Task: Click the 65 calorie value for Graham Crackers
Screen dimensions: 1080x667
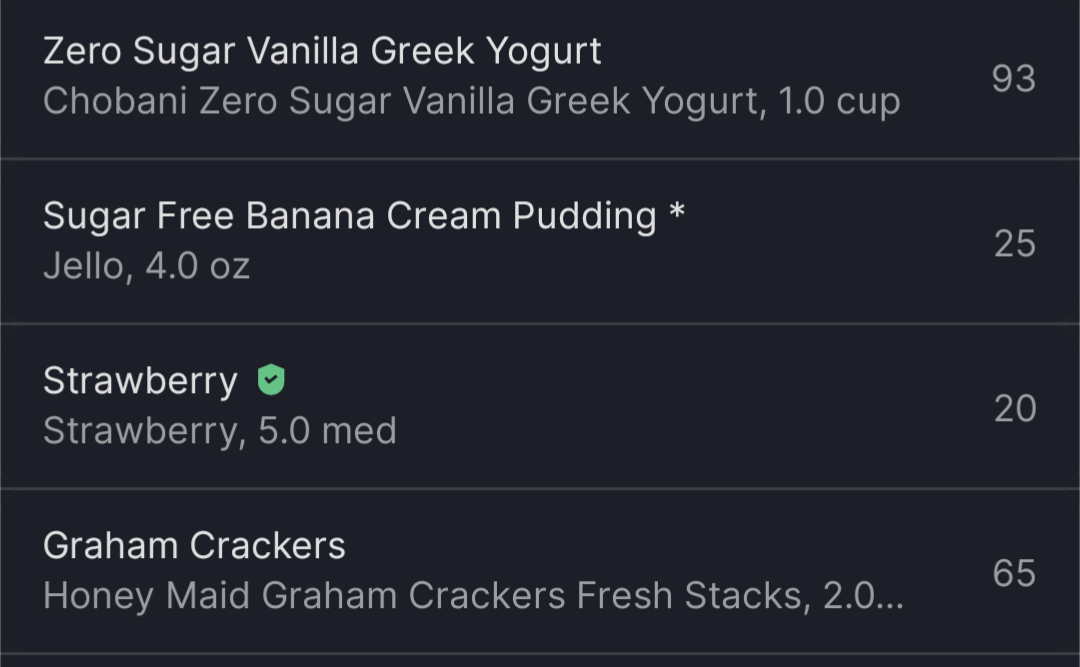Action: click(x=1014, y=573)
